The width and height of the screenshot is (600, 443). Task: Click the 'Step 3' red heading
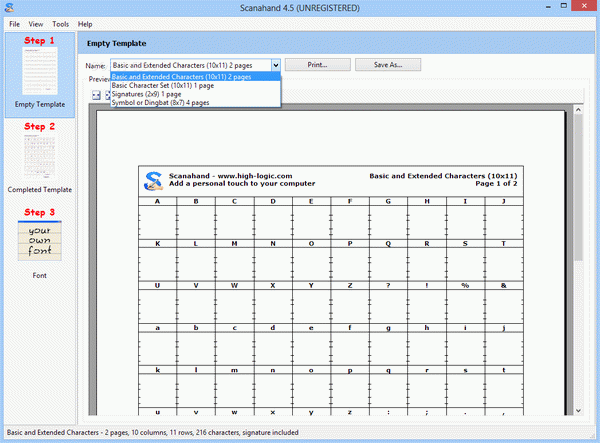click(x=39, y=212)
